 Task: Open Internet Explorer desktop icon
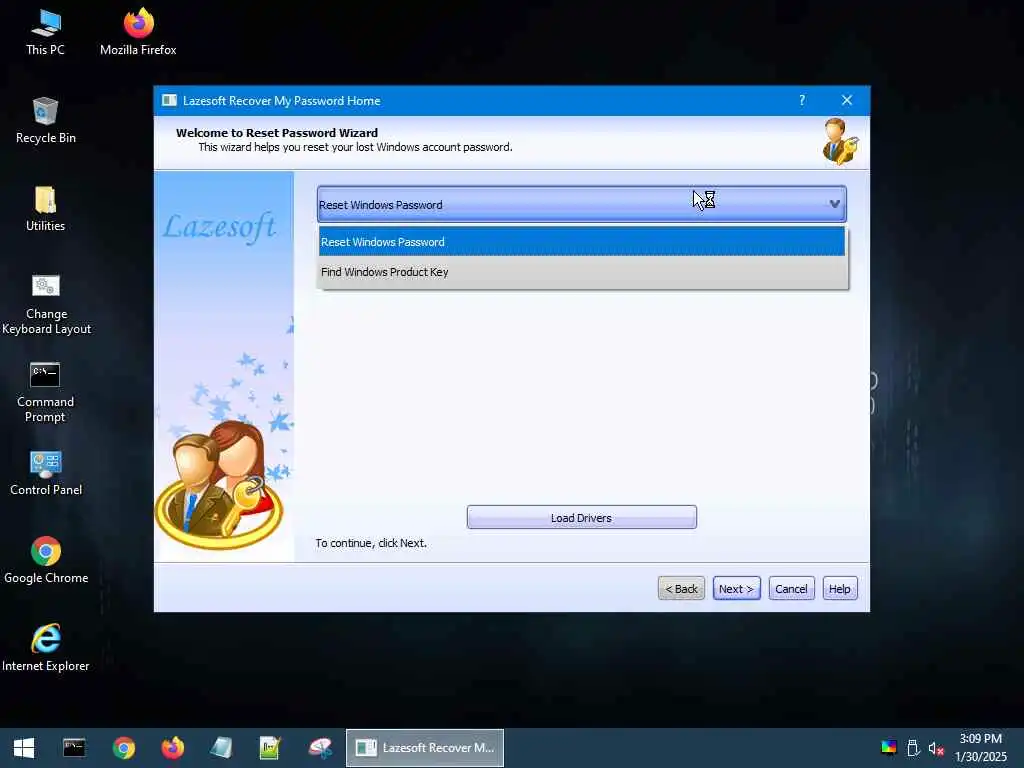(46, 648)
